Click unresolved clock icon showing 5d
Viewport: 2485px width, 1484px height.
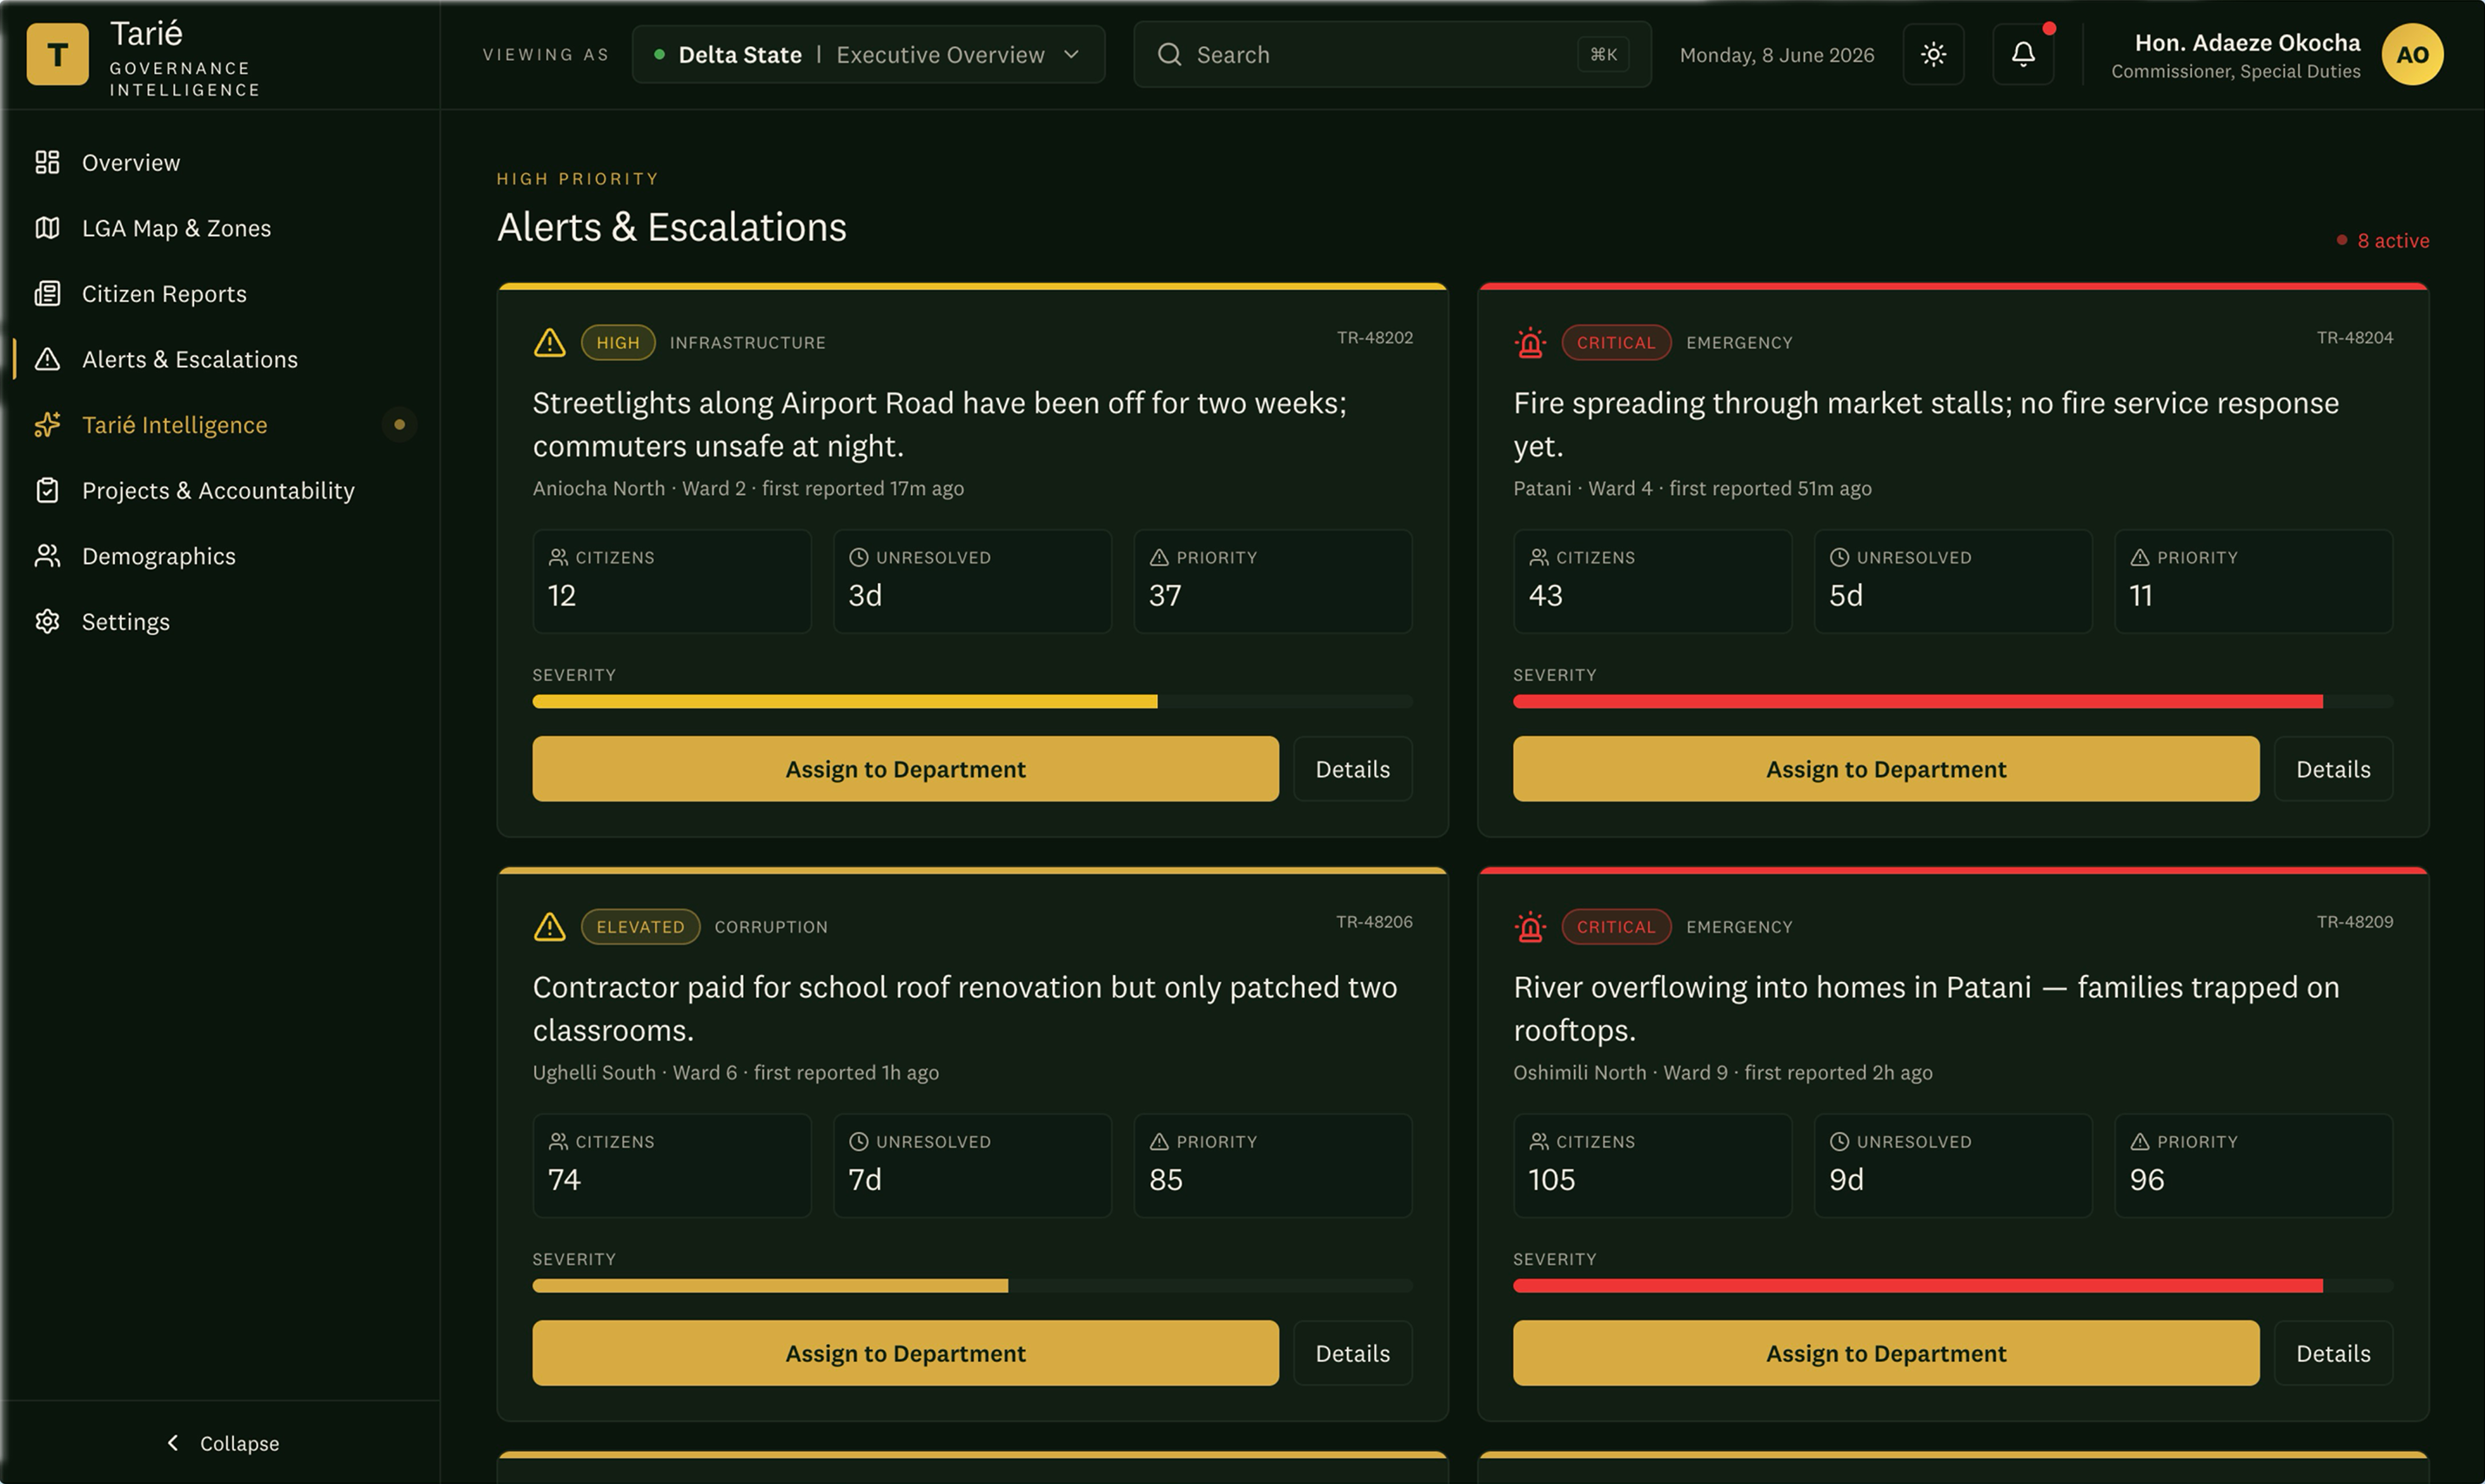tap(1839, 557)
